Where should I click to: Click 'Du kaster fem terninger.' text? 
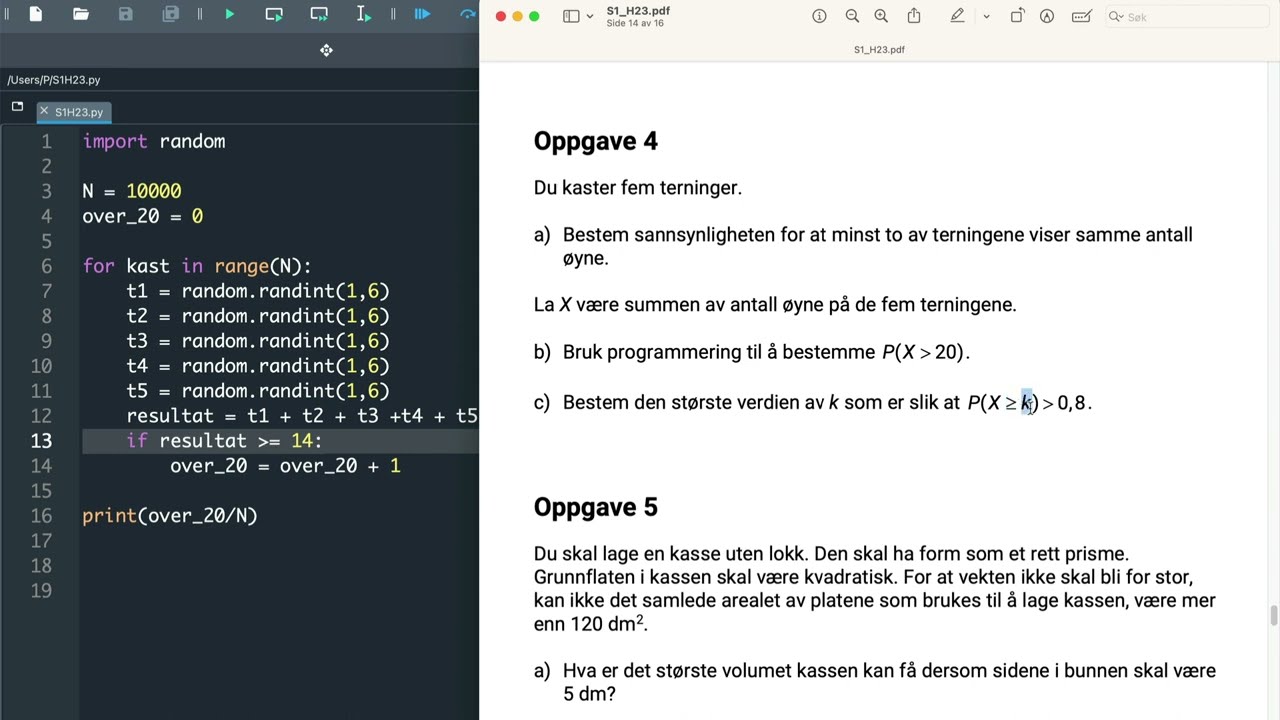[638, 188]
